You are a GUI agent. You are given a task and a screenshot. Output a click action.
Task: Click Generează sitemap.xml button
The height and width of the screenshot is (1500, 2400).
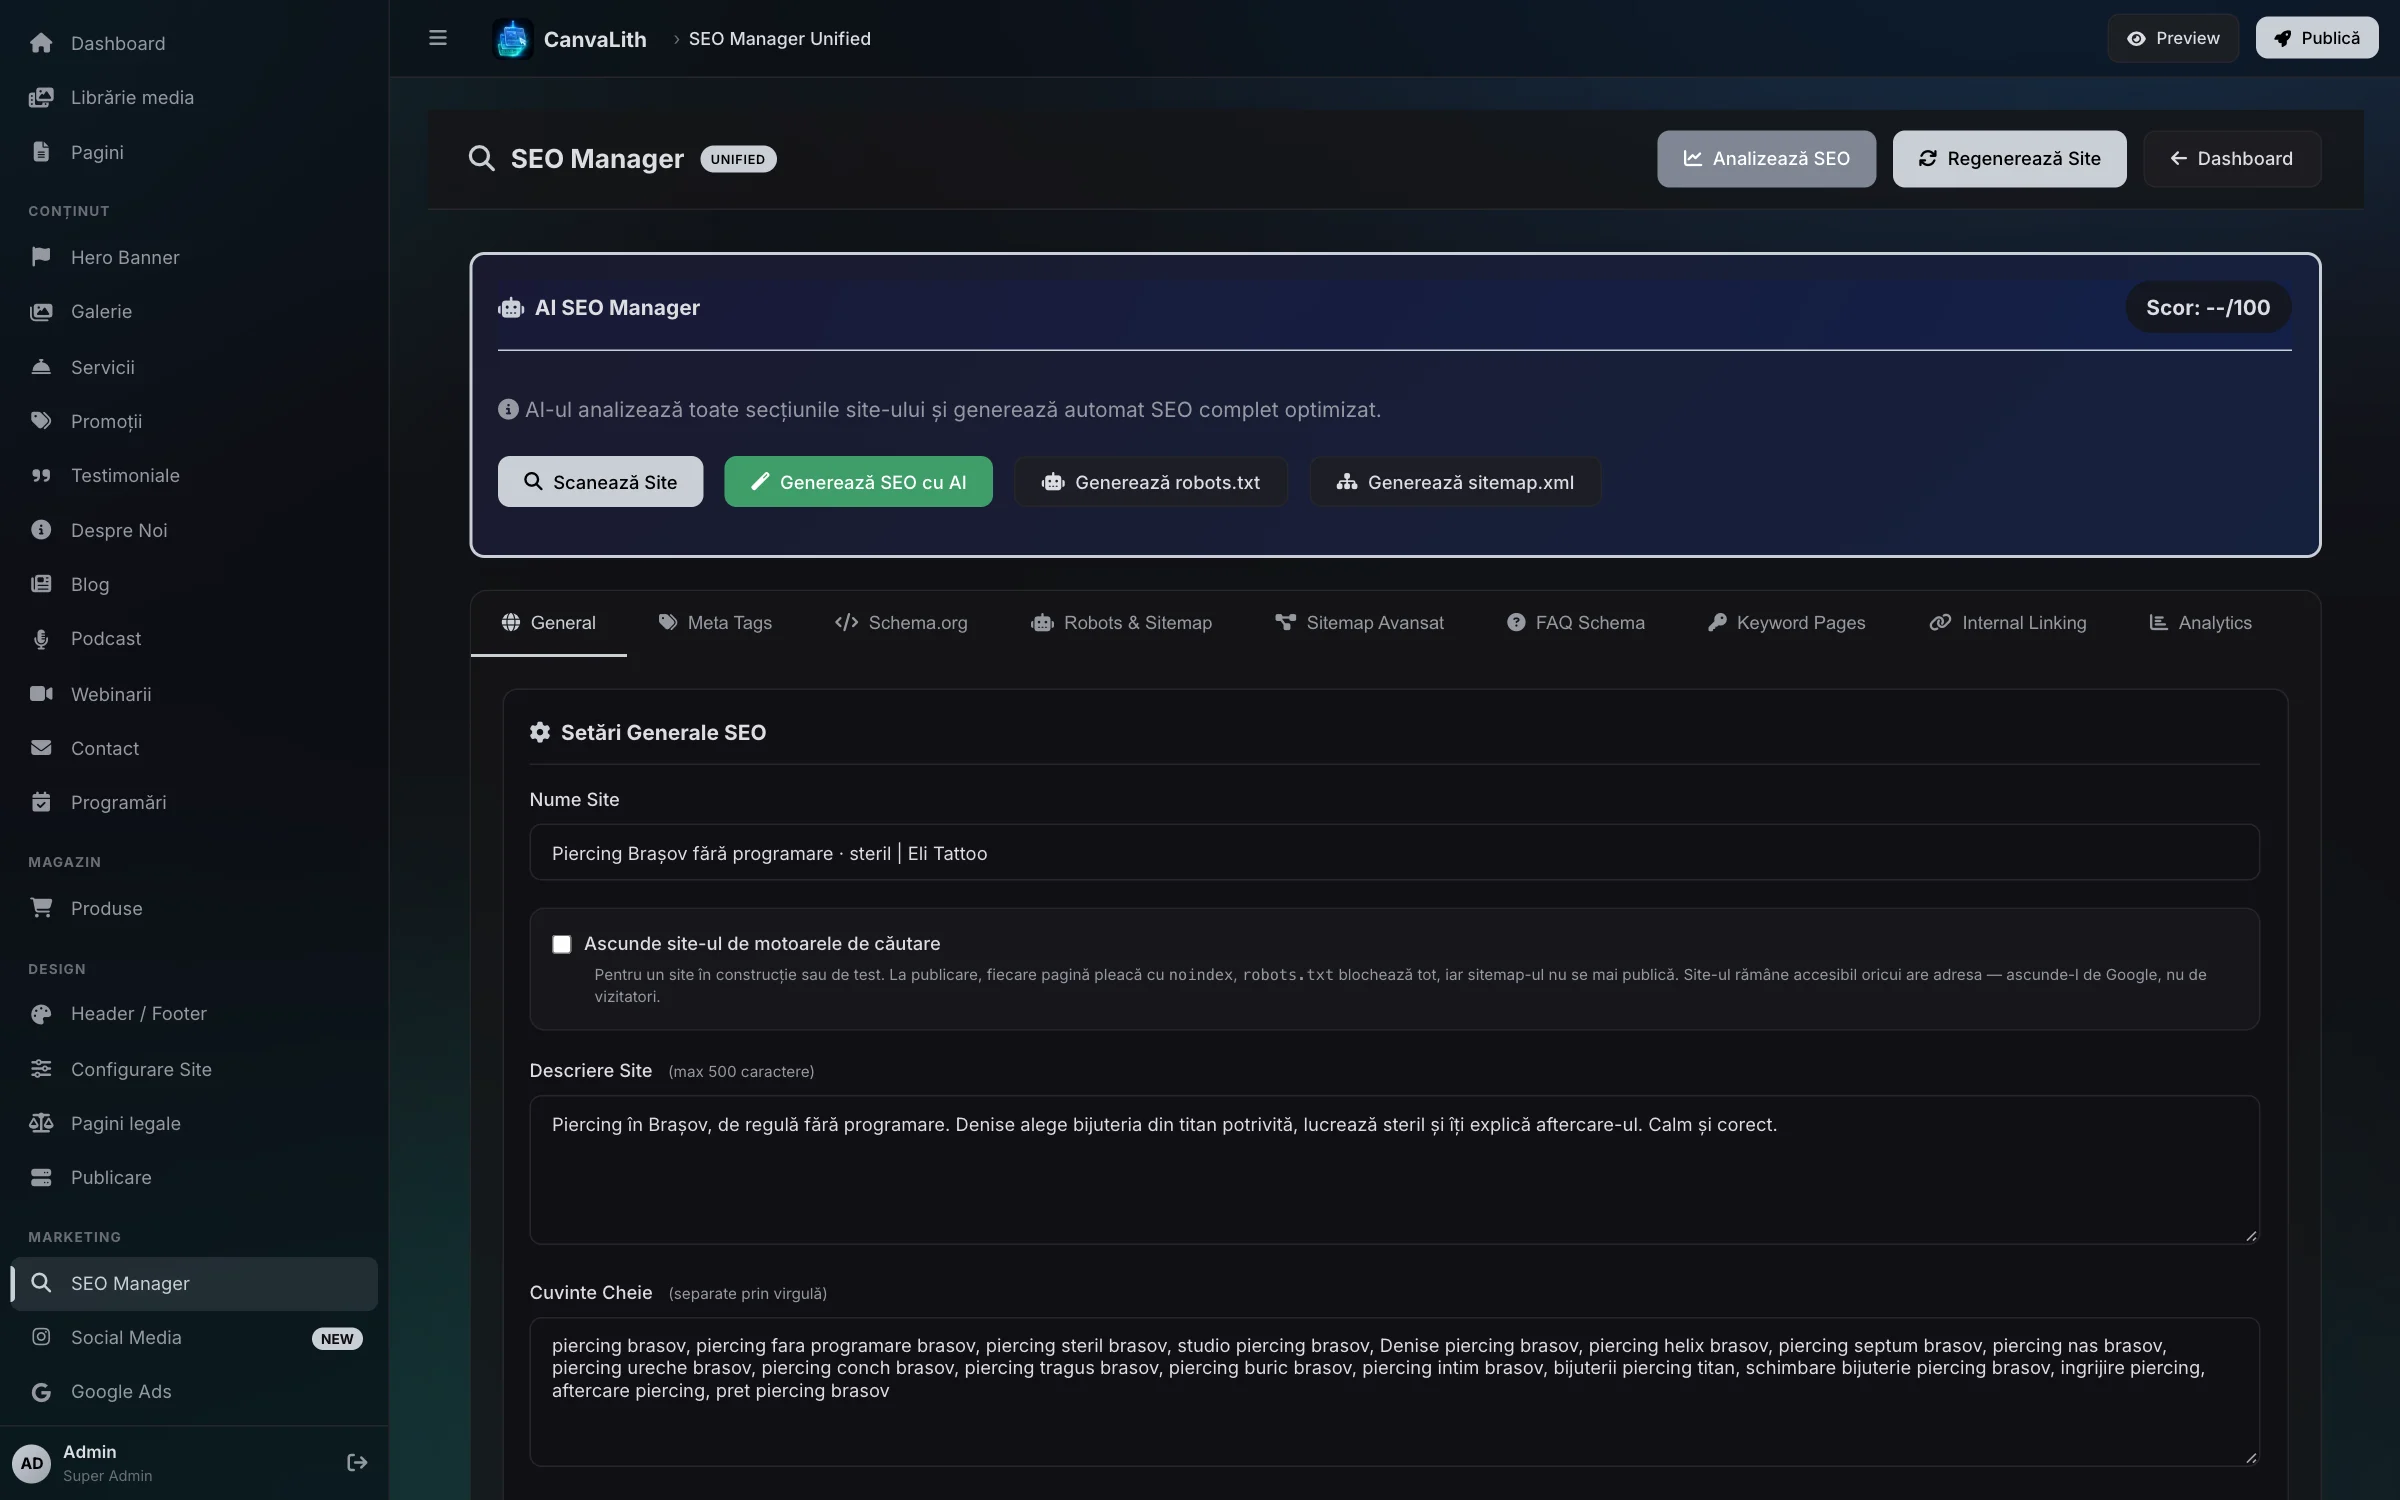[1455, 482]
